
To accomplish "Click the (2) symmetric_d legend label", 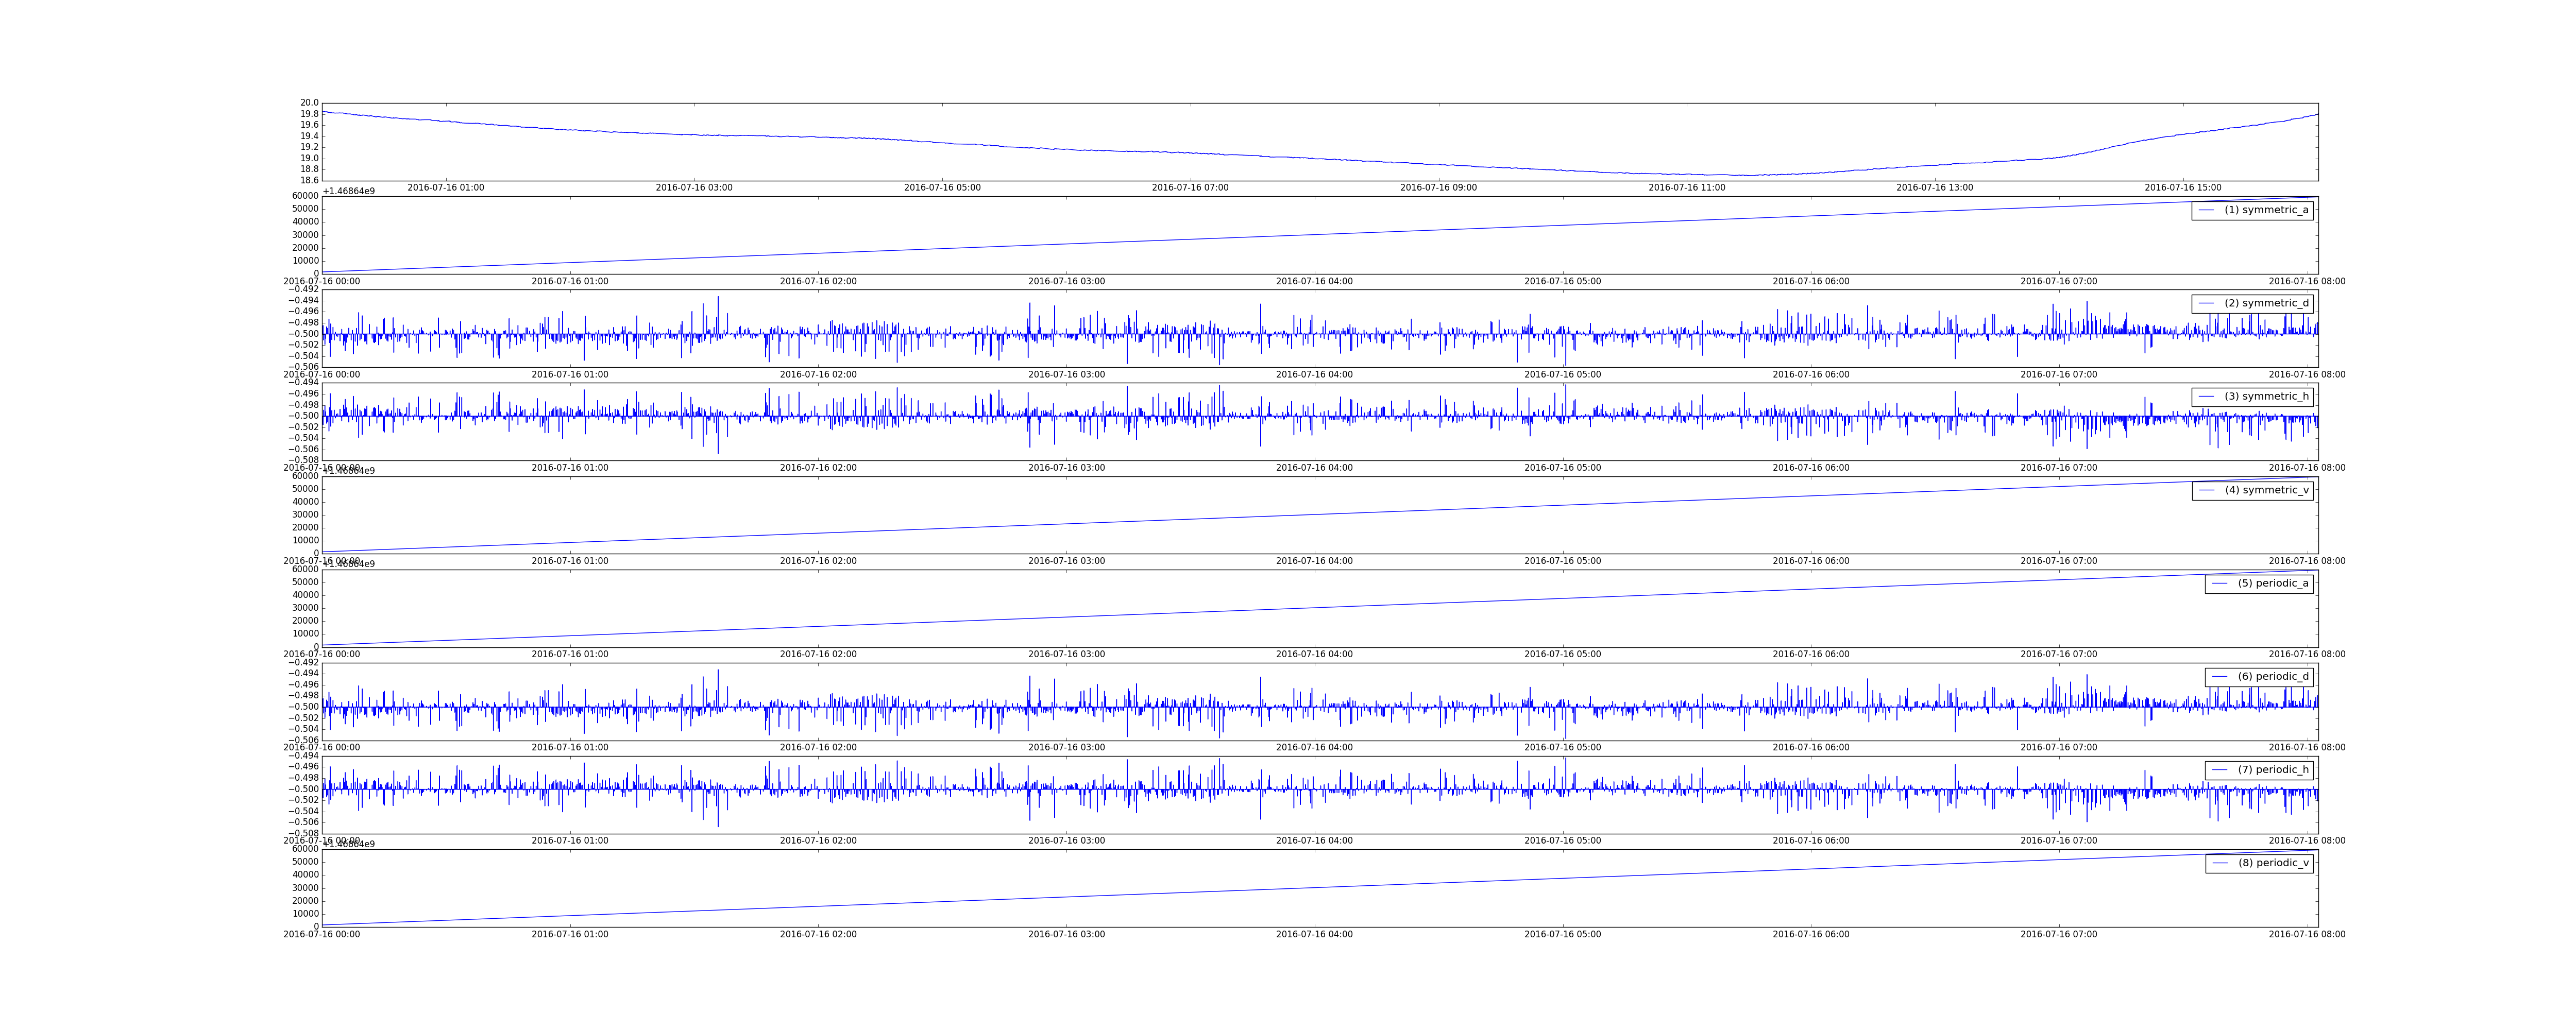I will [2266, 303].
